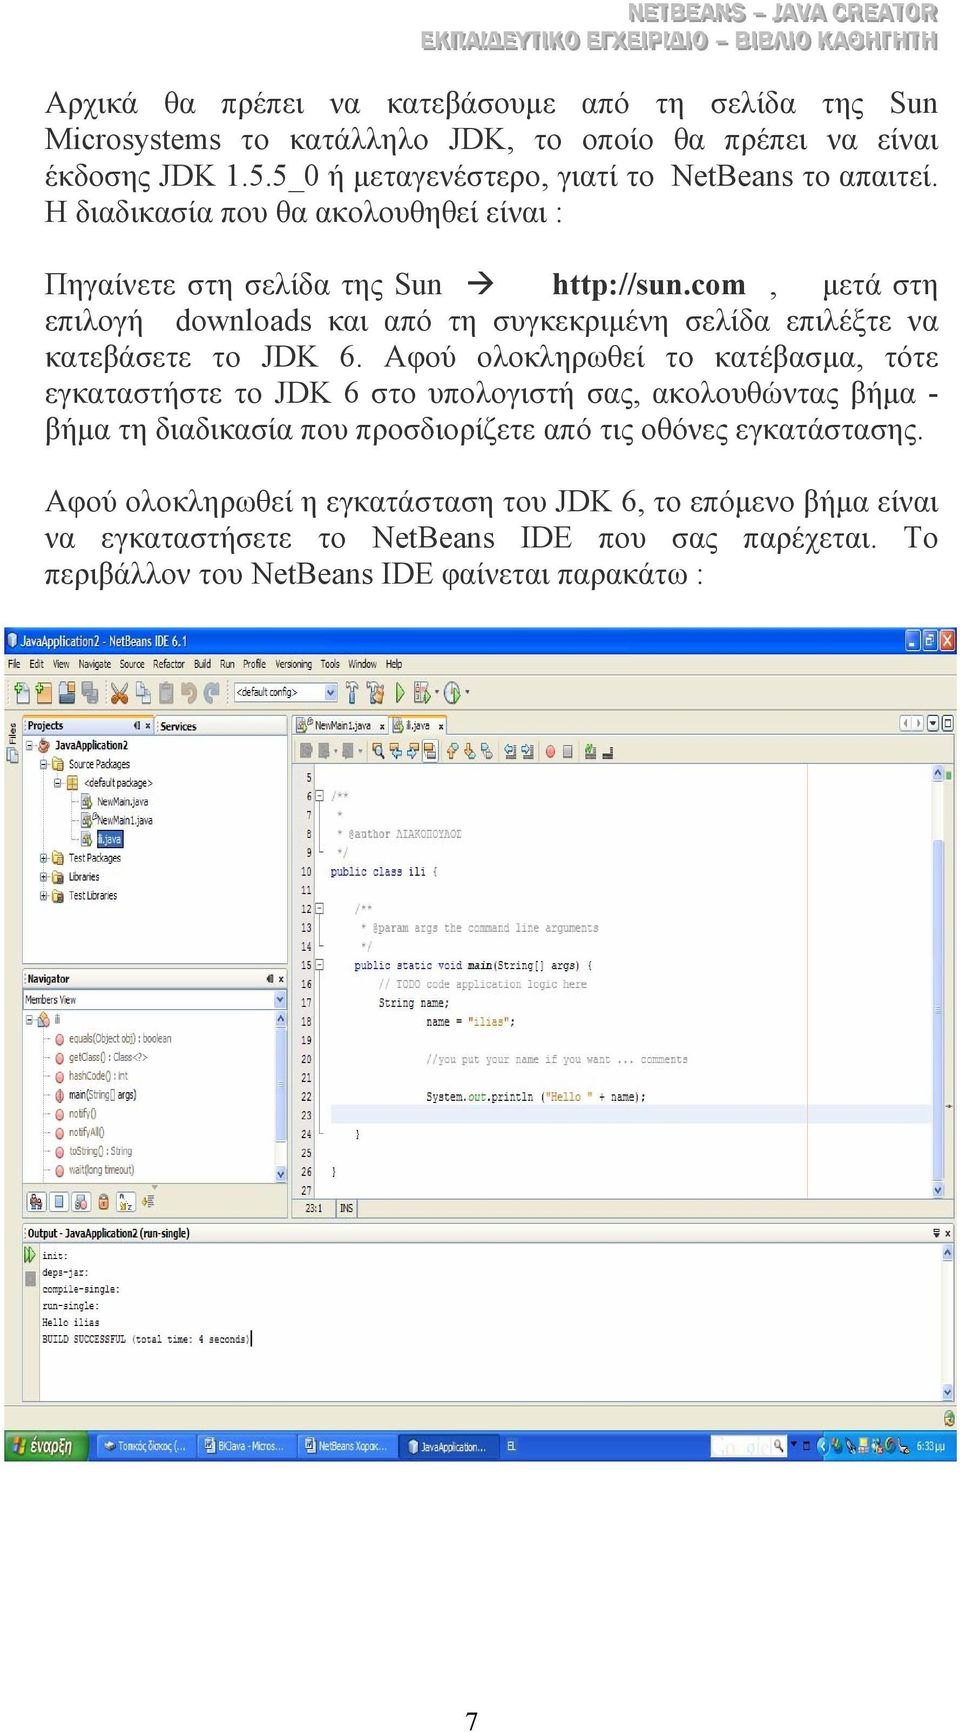The image size is (960, 1732).
Task: Run the main project with green arrow
Action: point(400,692)
